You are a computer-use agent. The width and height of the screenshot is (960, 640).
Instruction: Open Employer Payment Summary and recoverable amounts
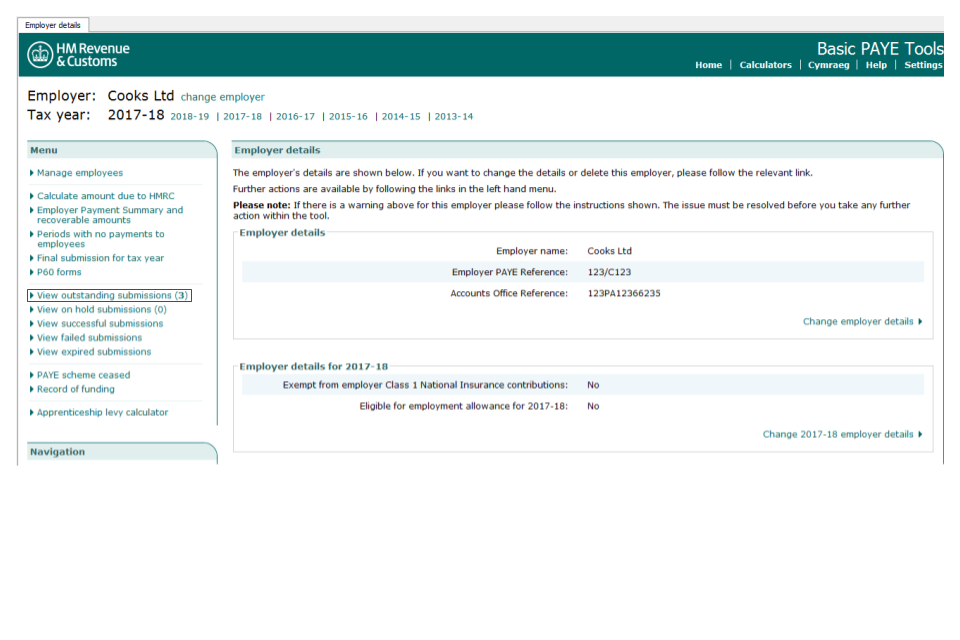[x=110, y=215]
